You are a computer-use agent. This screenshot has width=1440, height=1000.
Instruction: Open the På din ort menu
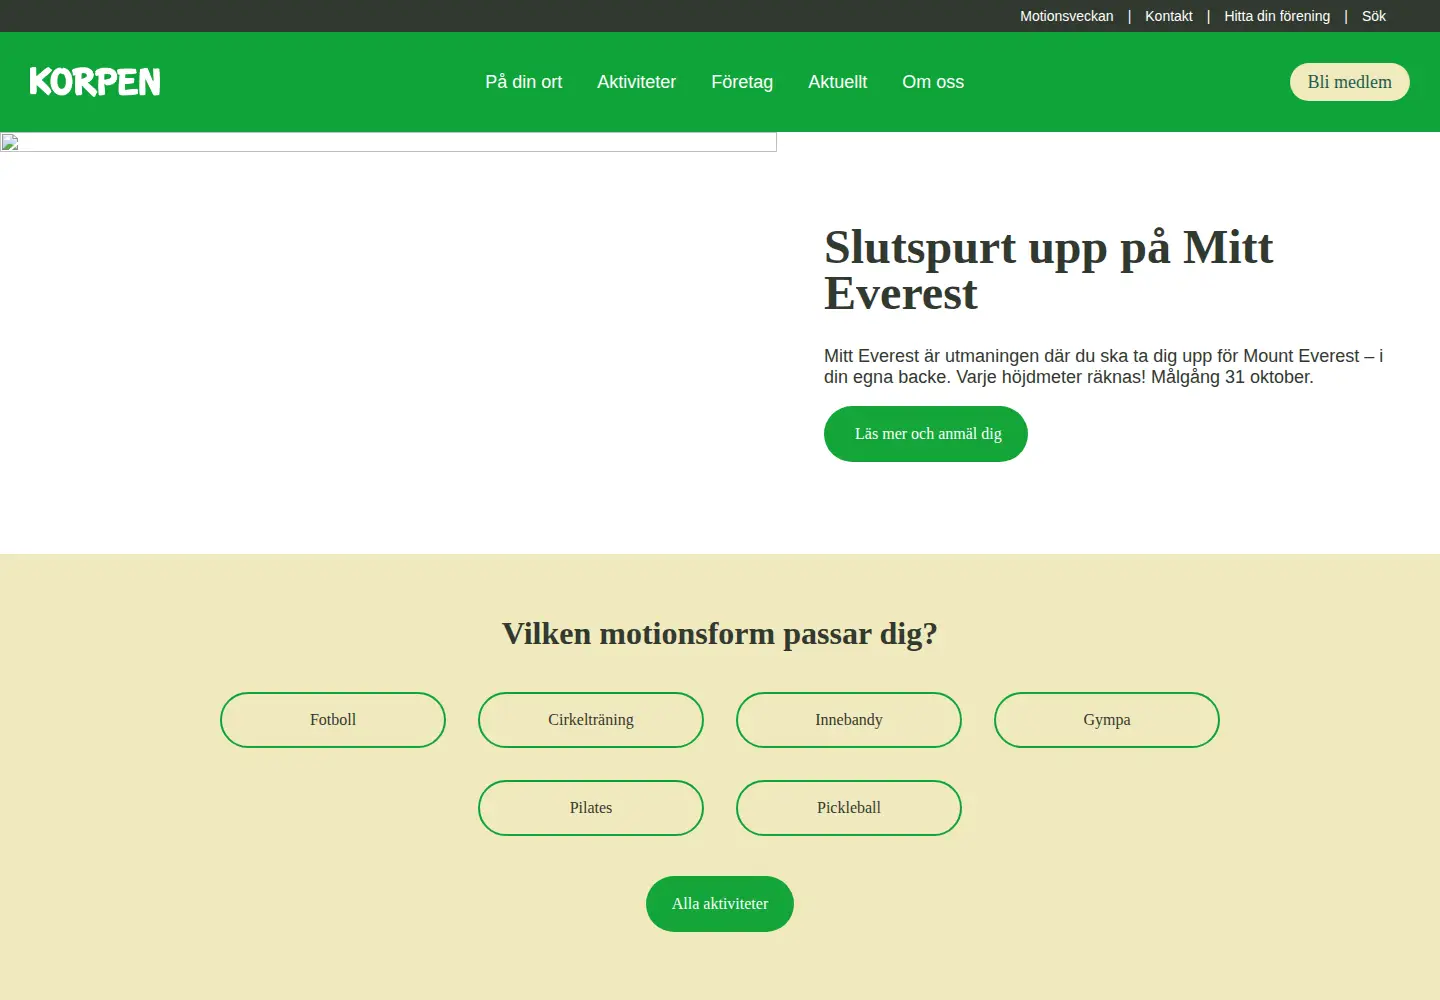[x=524, y=82]
